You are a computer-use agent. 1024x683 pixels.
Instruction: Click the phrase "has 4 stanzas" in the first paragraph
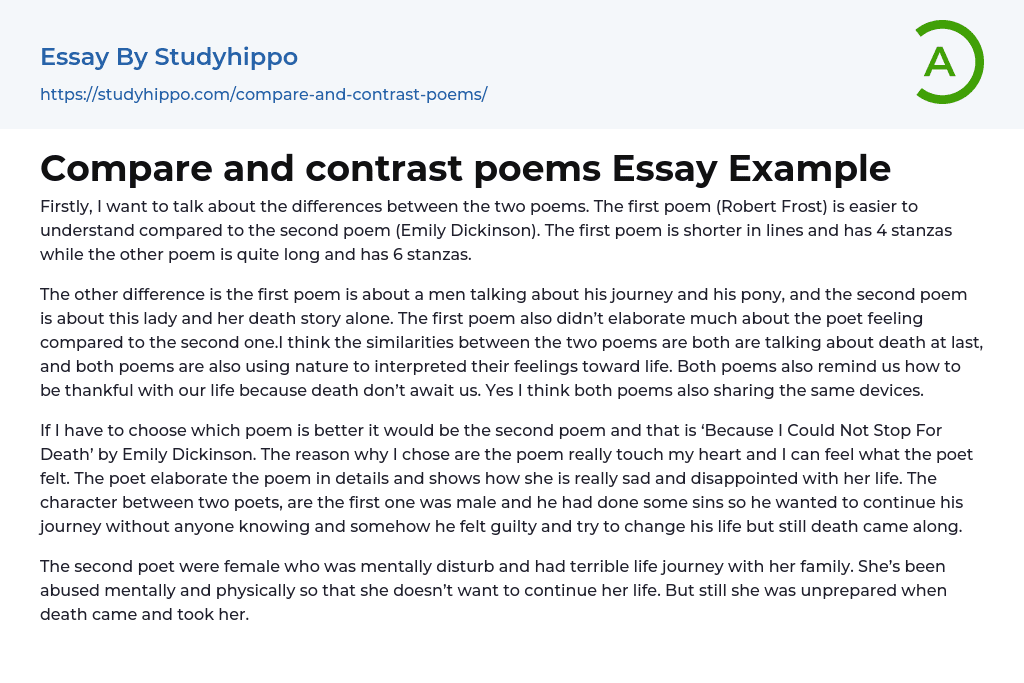tap(901, 230)
